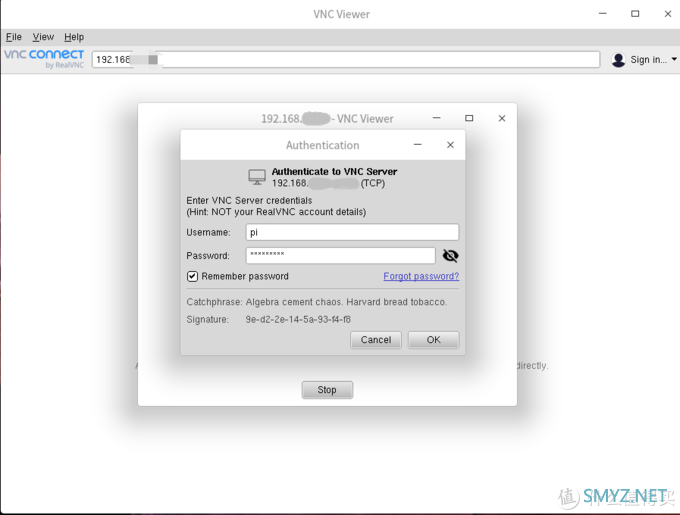Open the Help menu
680x515 pixels.
74,37
